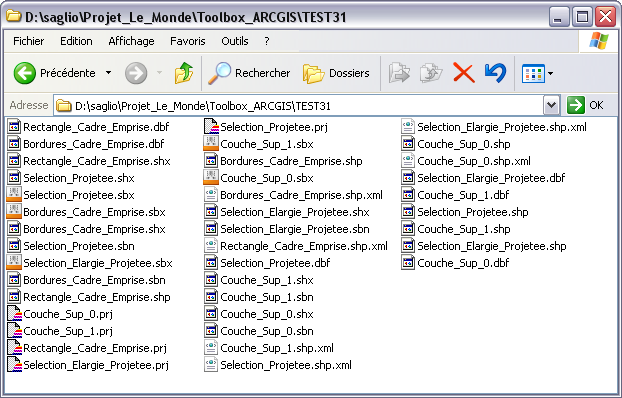Image resolution: width=622 pixels, height=398 pixels.
Task: Open the ? help menu
Action: (x=267, y=41)
